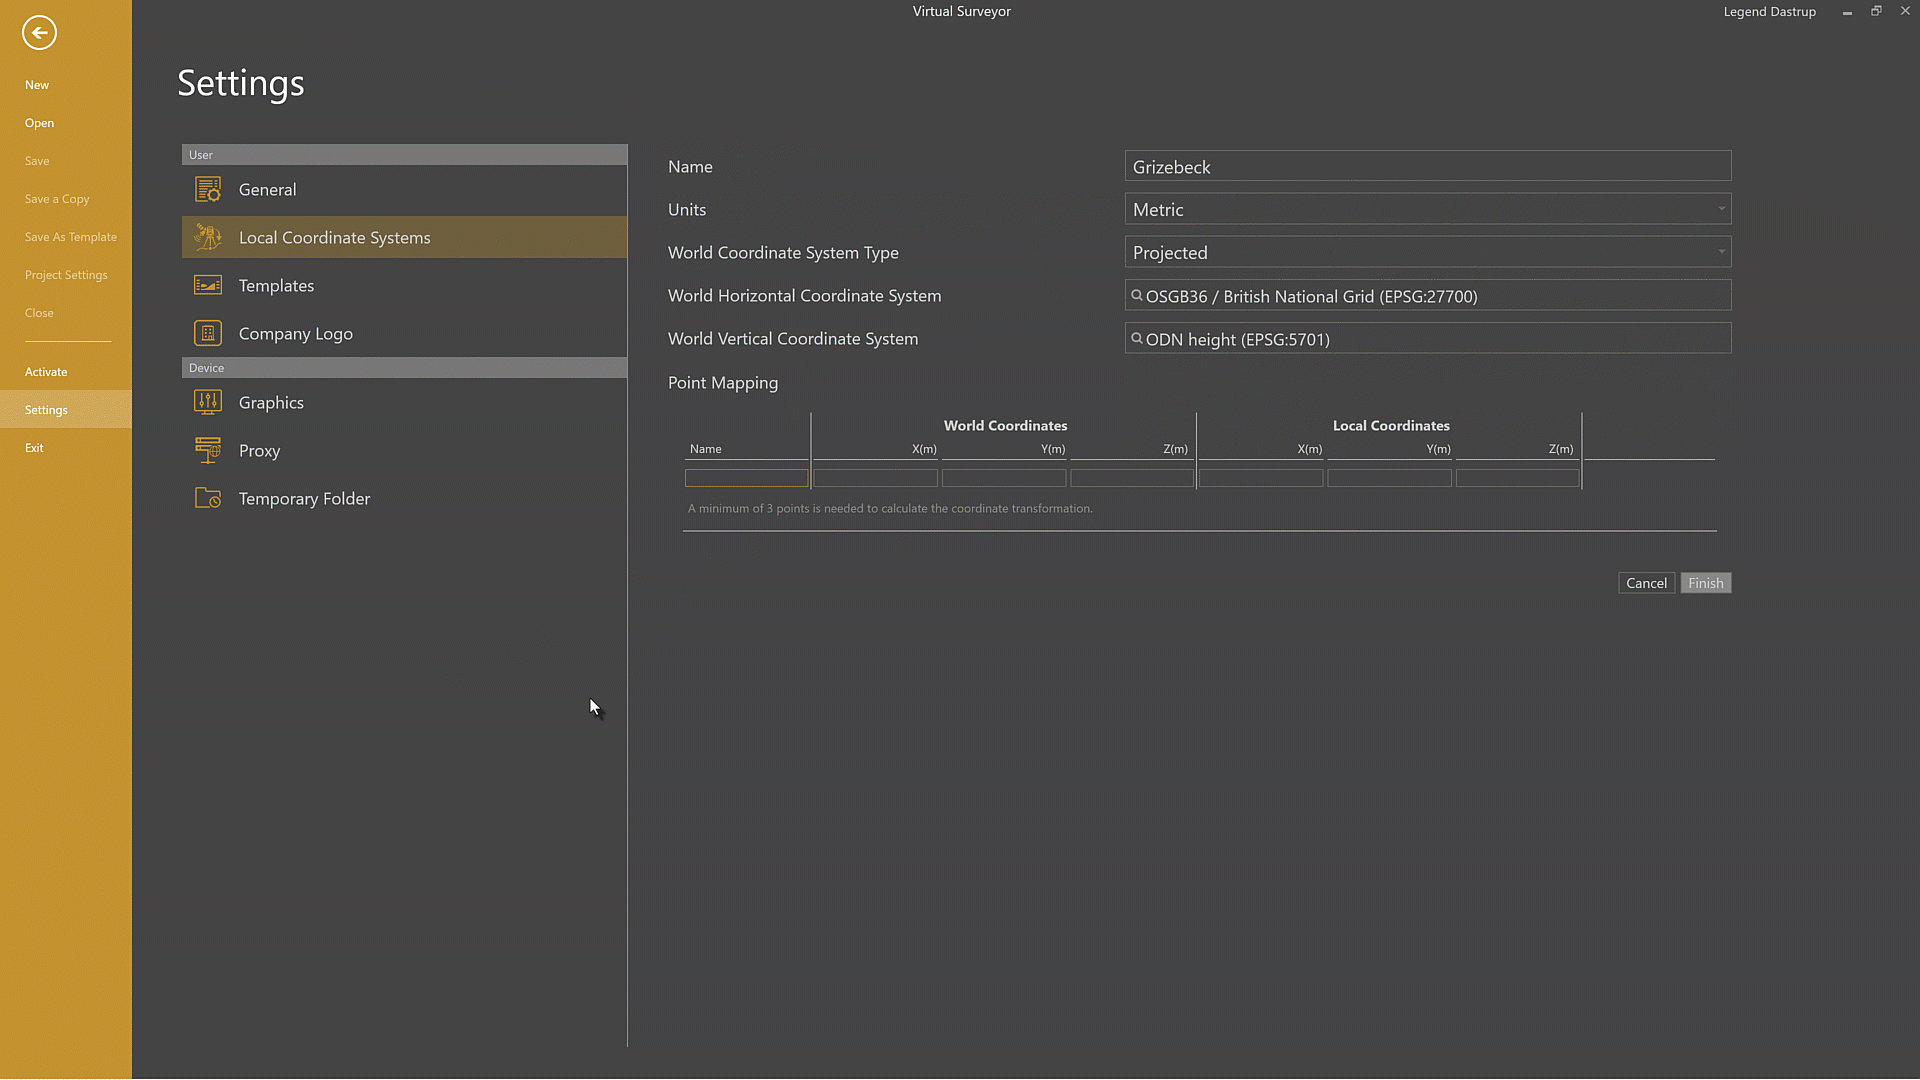The image size is (1920, 1080).
Task: Click the Templates image icon
Action: [x=207, y=285]
